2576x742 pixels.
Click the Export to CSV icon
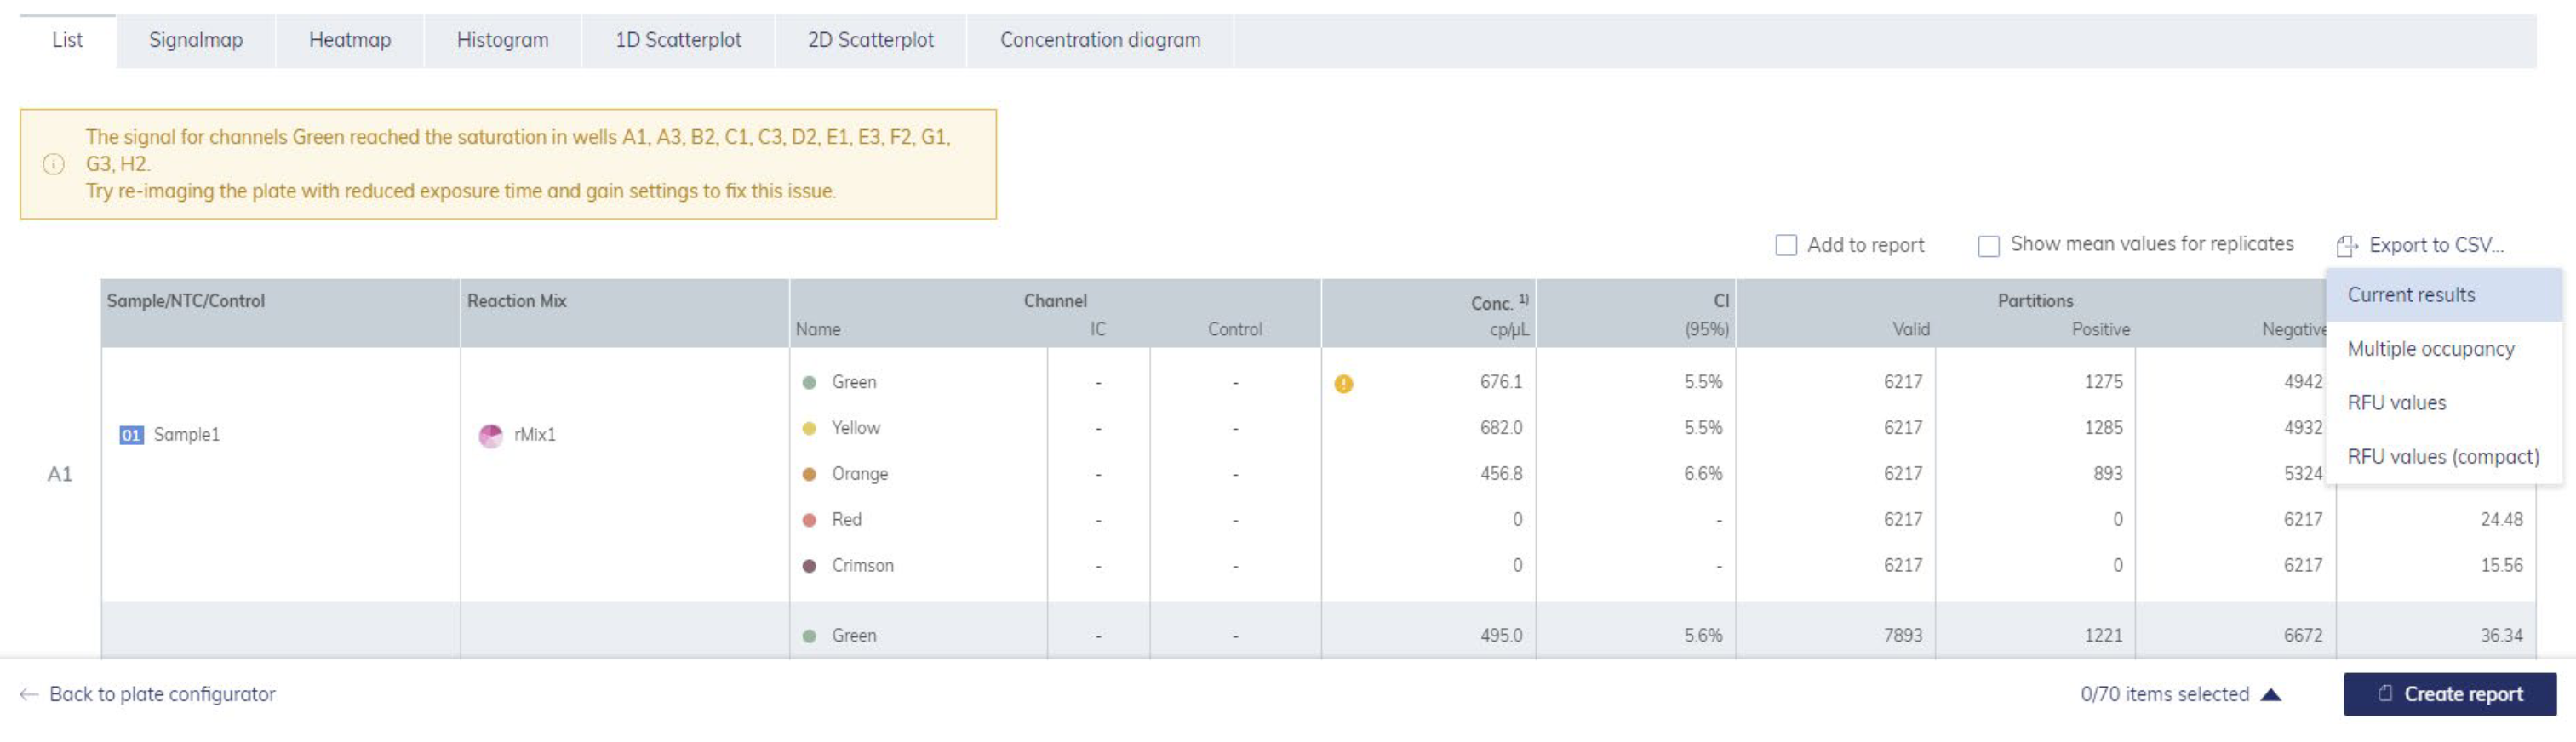[x=2347, y=245]
